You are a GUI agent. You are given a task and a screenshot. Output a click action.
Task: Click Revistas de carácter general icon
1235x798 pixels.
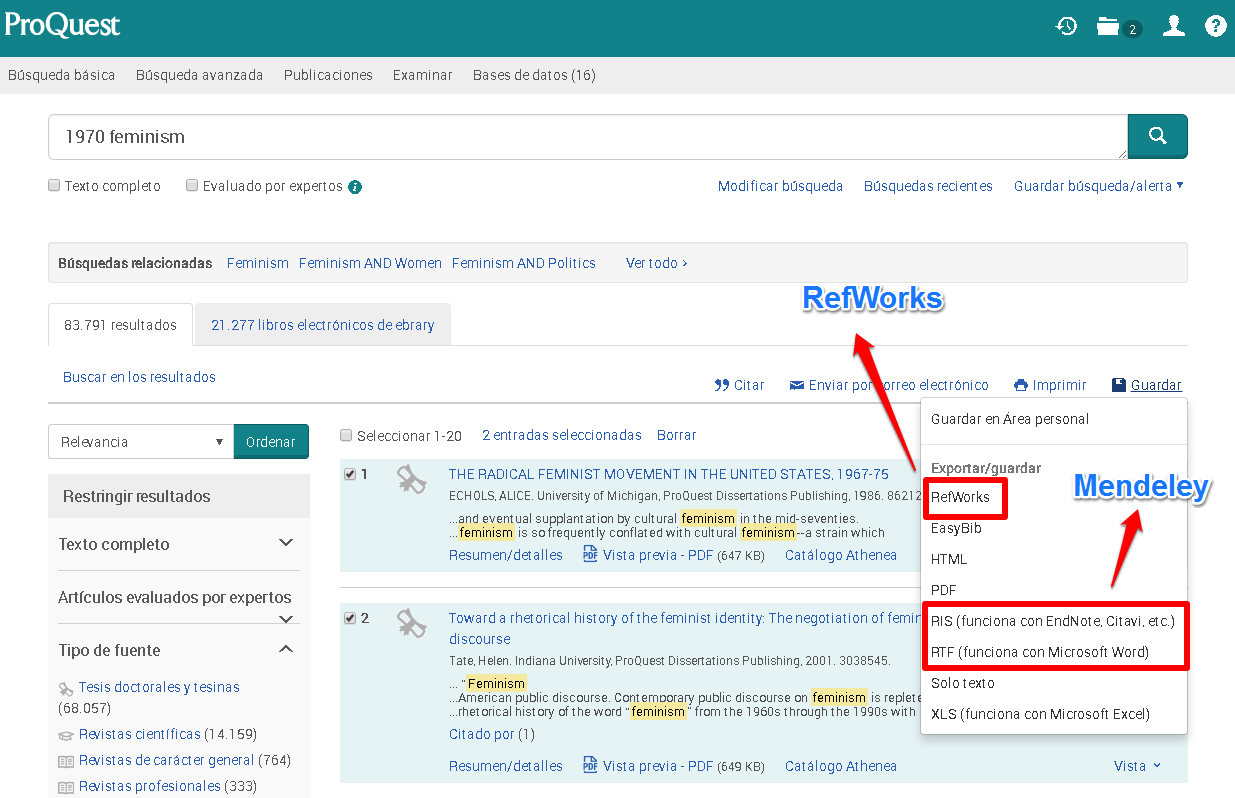[66, 761]
